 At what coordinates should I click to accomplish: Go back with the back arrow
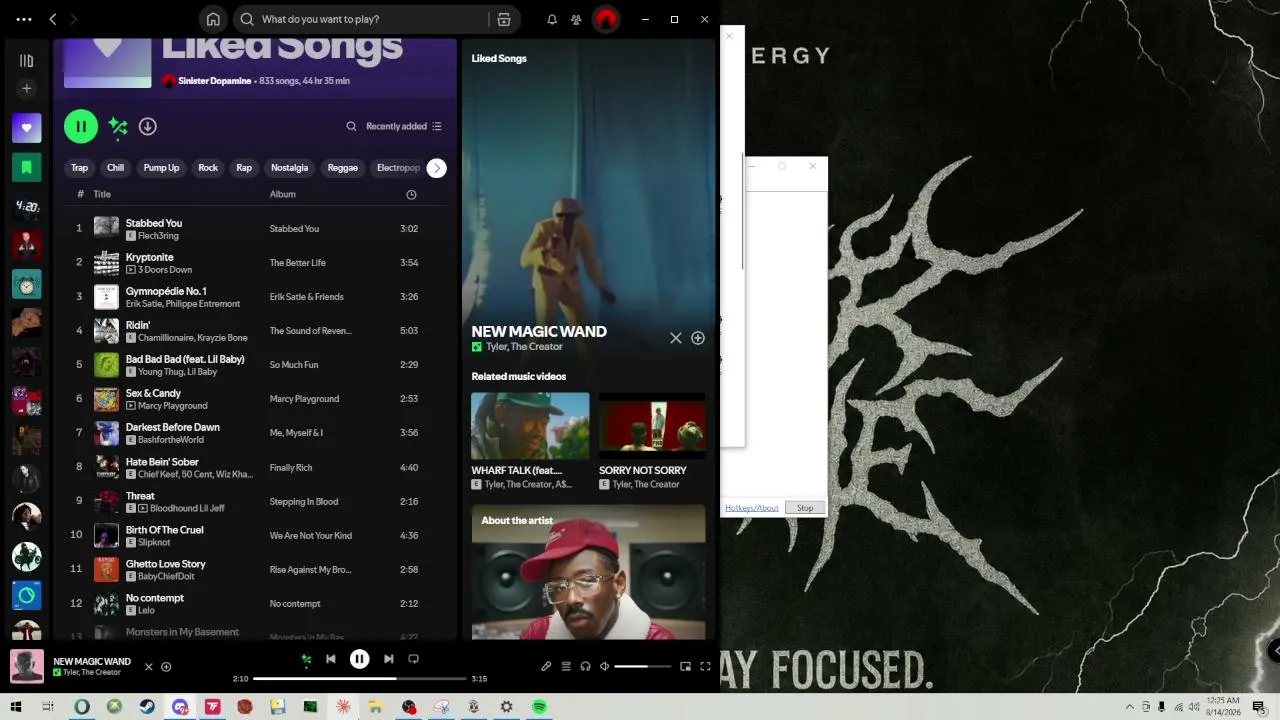point(53,19)
